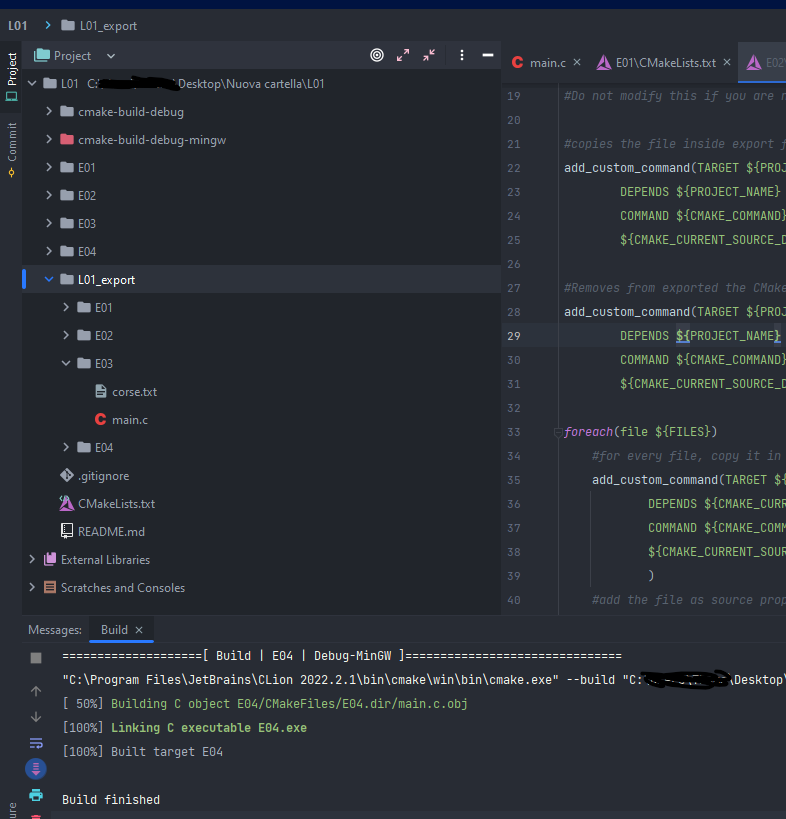Expand E01 inside L01_export
Viewport: 786px width, 819px height.
(66, 307)
